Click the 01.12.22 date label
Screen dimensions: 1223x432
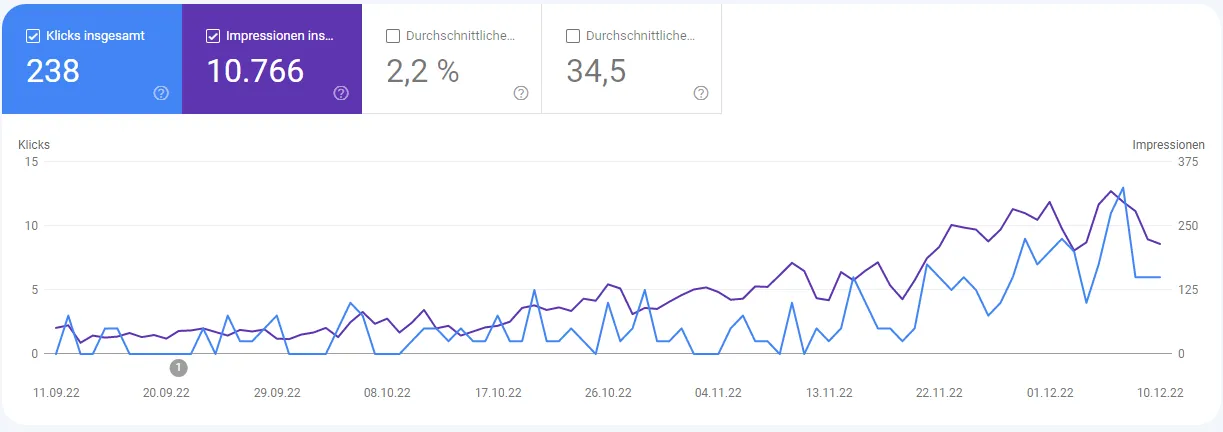pyautogui.click(x=1050, y=393)
